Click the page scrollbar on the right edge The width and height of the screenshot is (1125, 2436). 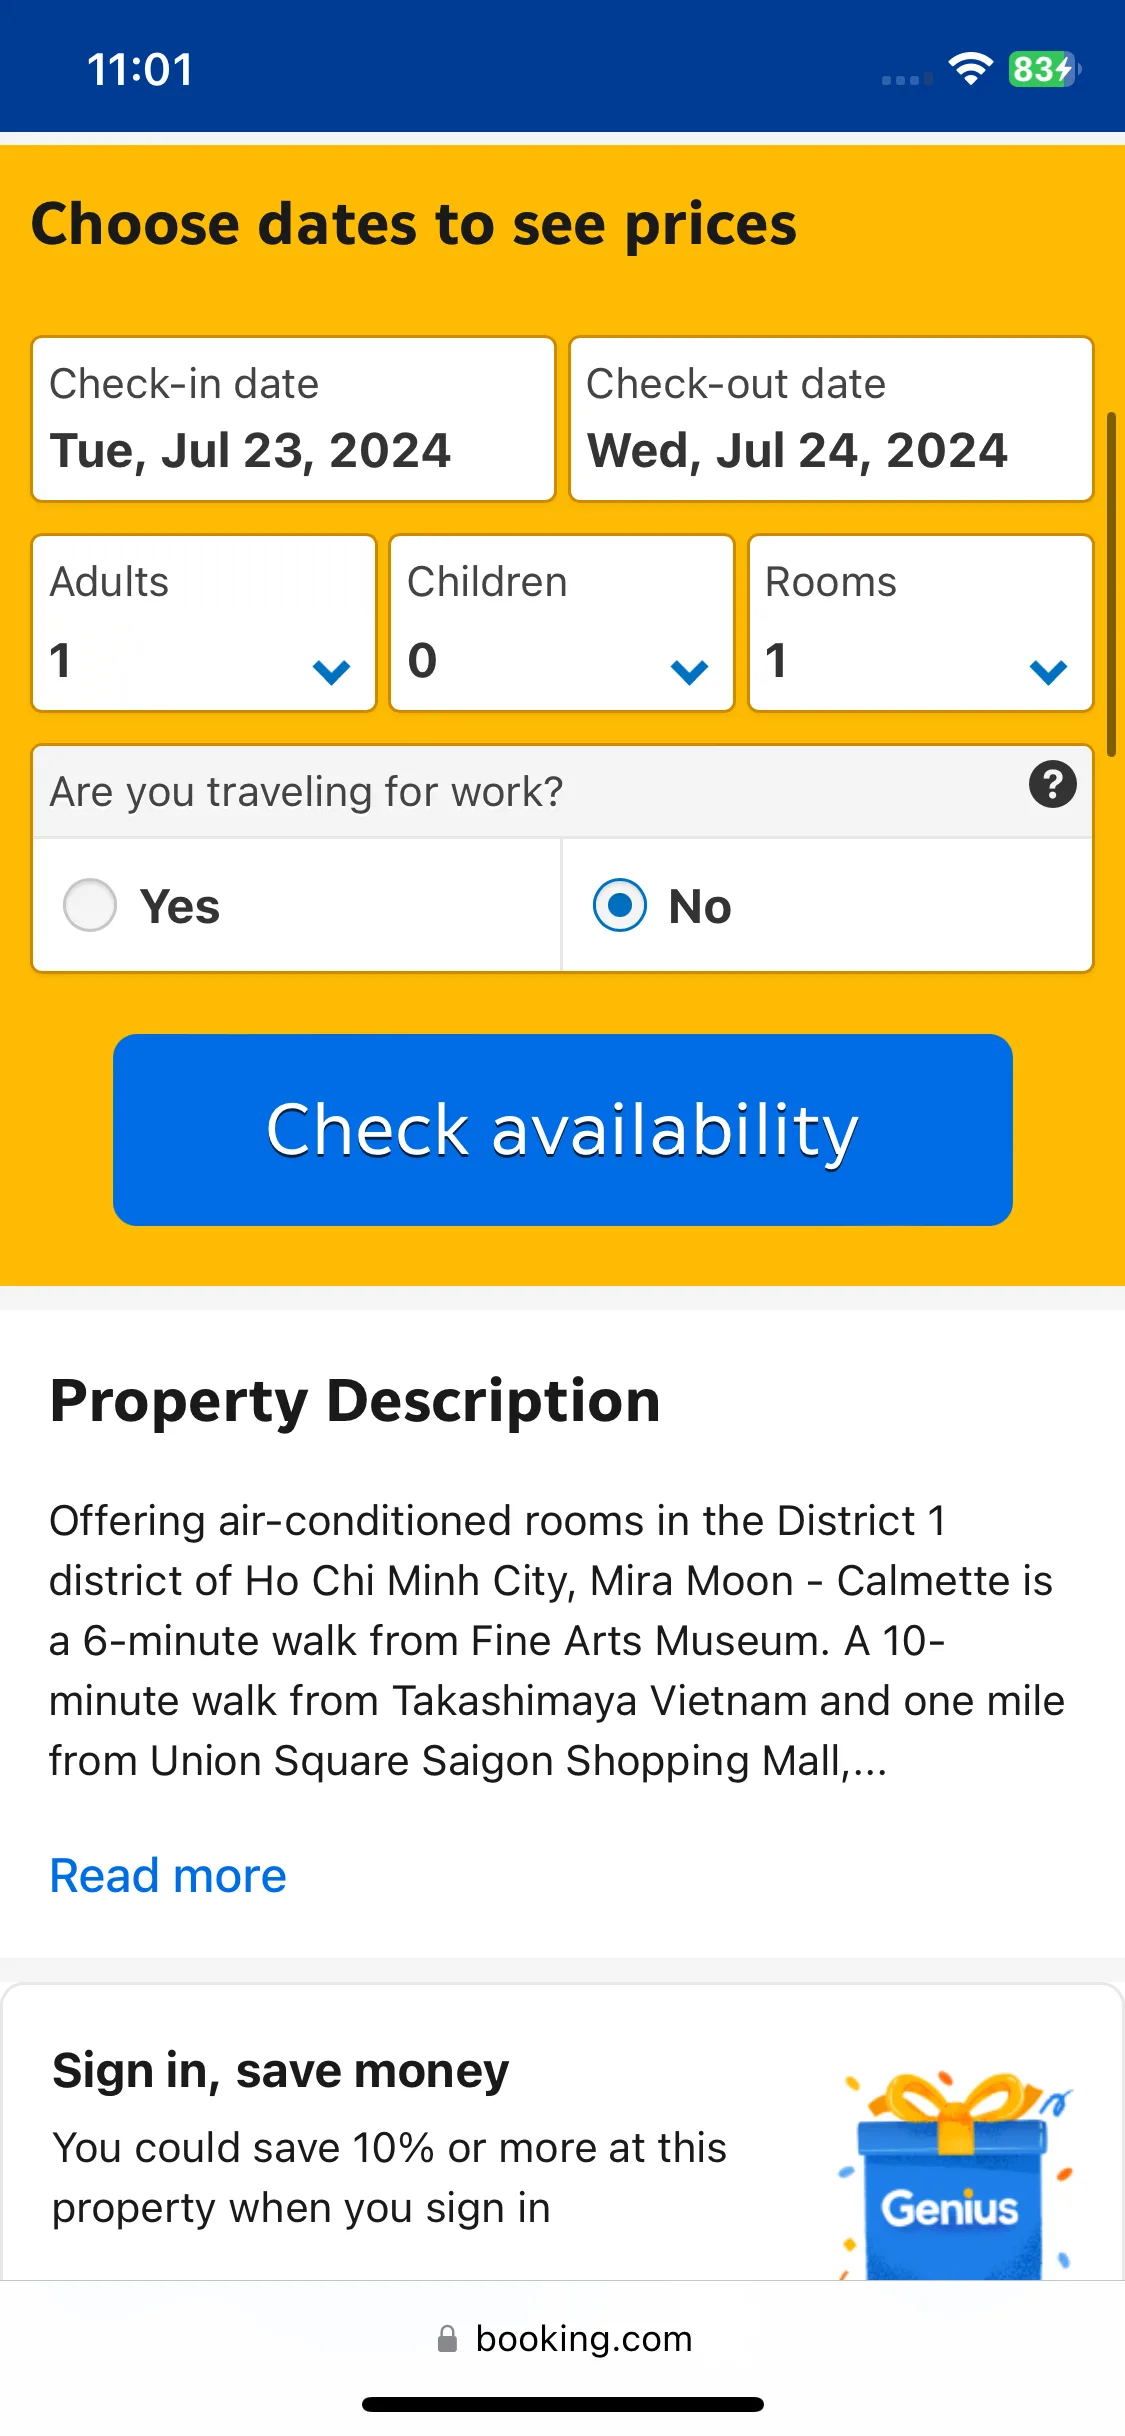click(x=1112, y=583)
